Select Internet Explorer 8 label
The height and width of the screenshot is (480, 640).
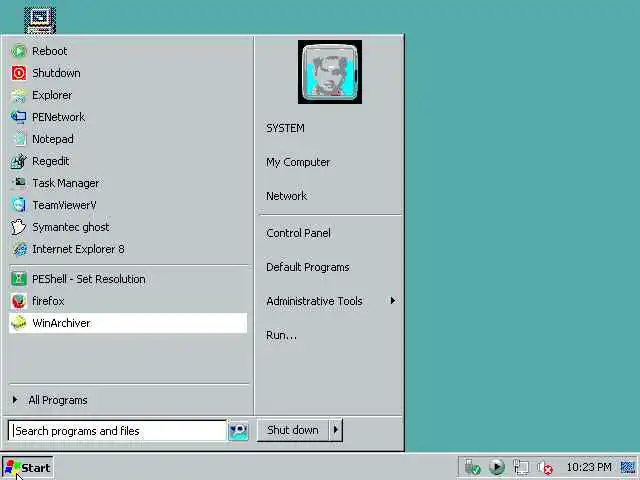[78, 249]
